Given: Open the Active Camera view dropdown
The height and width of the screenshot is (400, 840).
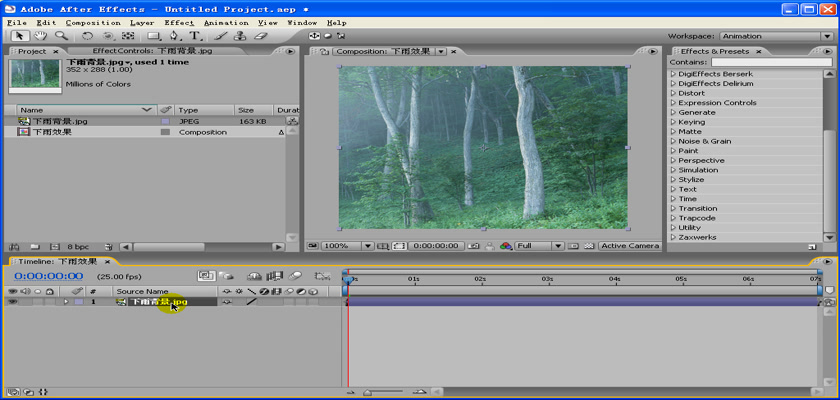Looking at the screenshot, I should coord(629,246).
